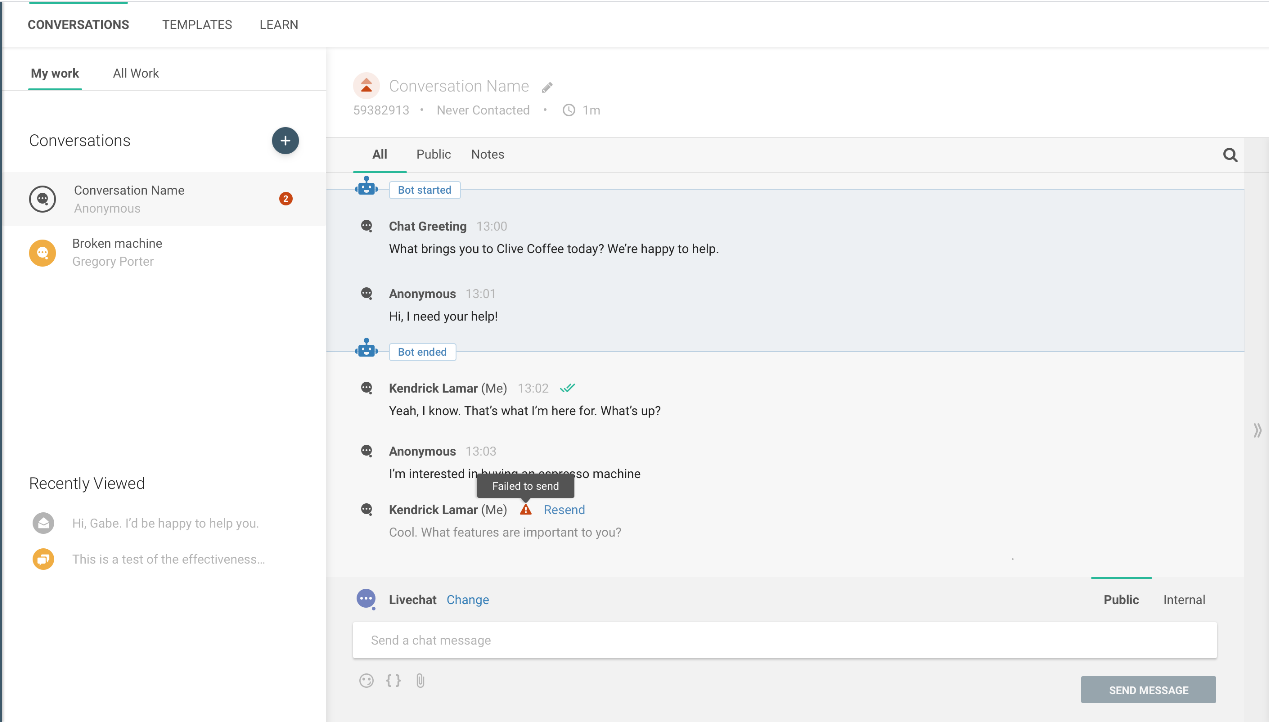
Task: Click the red failed-to-send warning icon
Action: pyautogui.click(x=526, y=510)
